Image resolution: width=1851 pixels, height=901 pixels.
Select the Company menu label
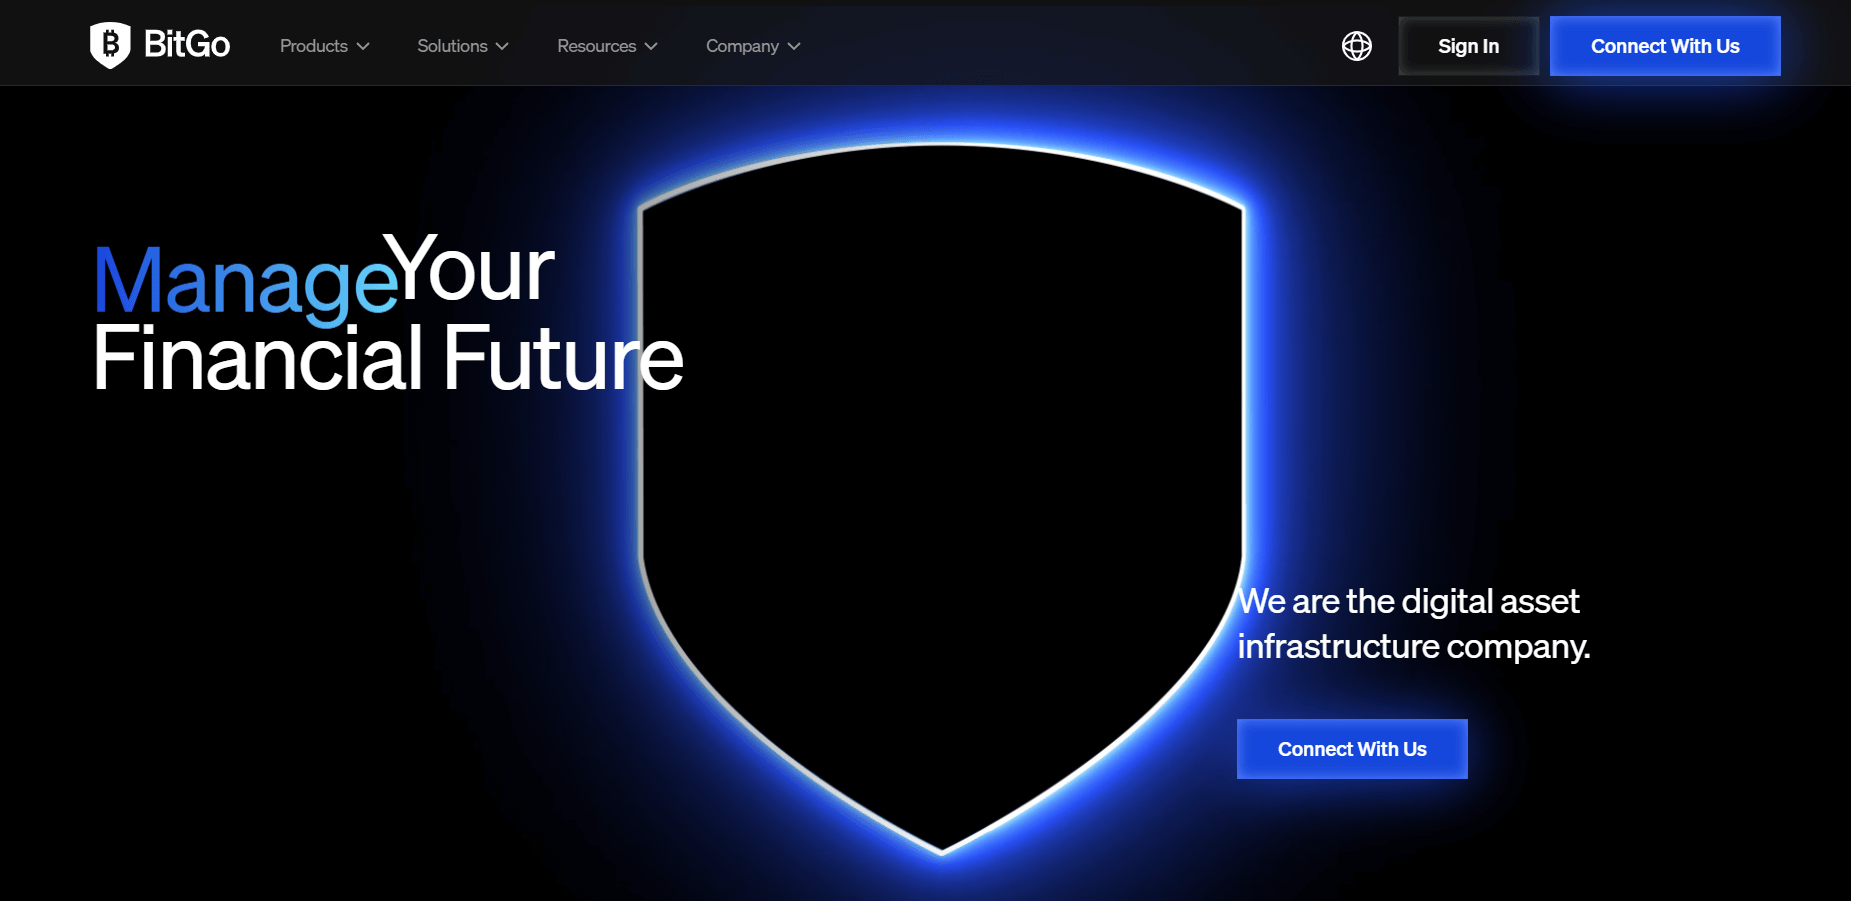742,46
